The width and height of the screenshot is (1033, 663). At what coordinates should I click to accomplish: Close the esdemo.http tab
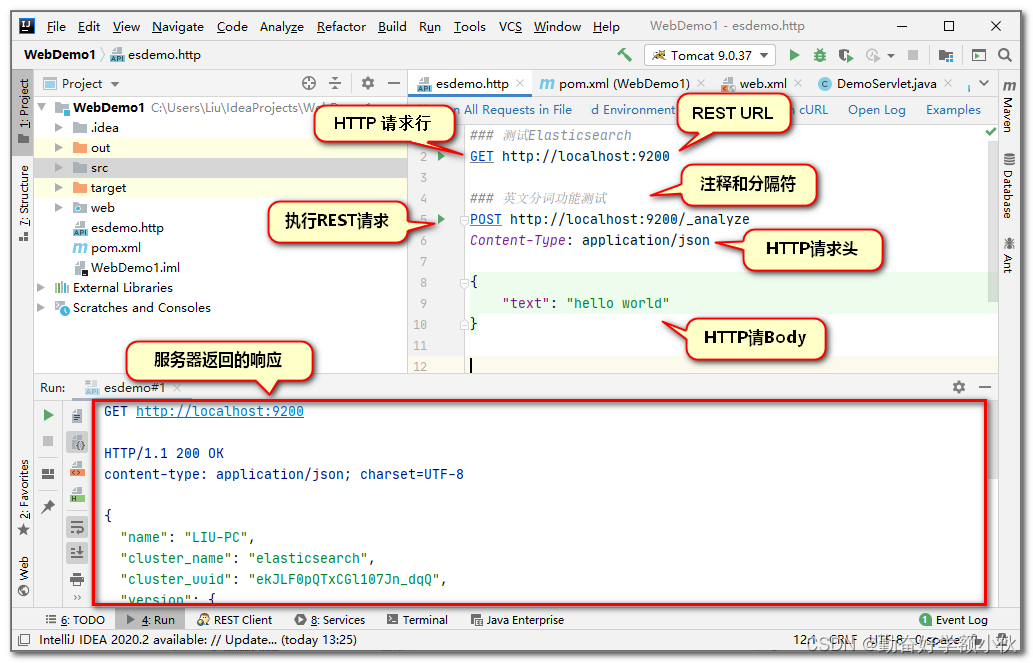coord(520,83)
